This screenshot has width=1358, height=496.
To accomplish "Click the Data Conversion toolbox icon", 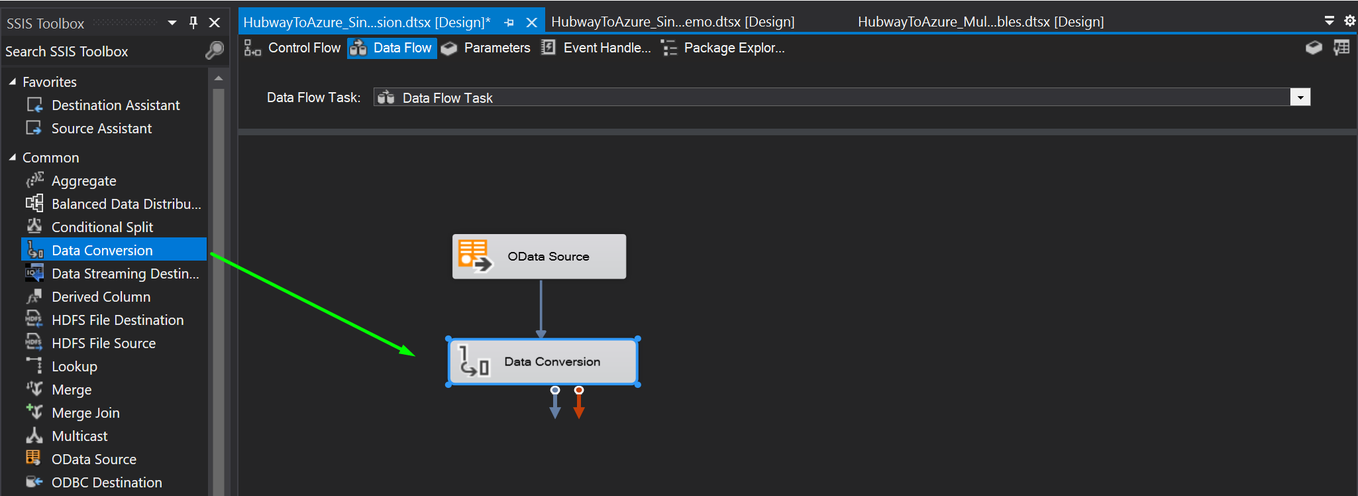I will [35, 250].
